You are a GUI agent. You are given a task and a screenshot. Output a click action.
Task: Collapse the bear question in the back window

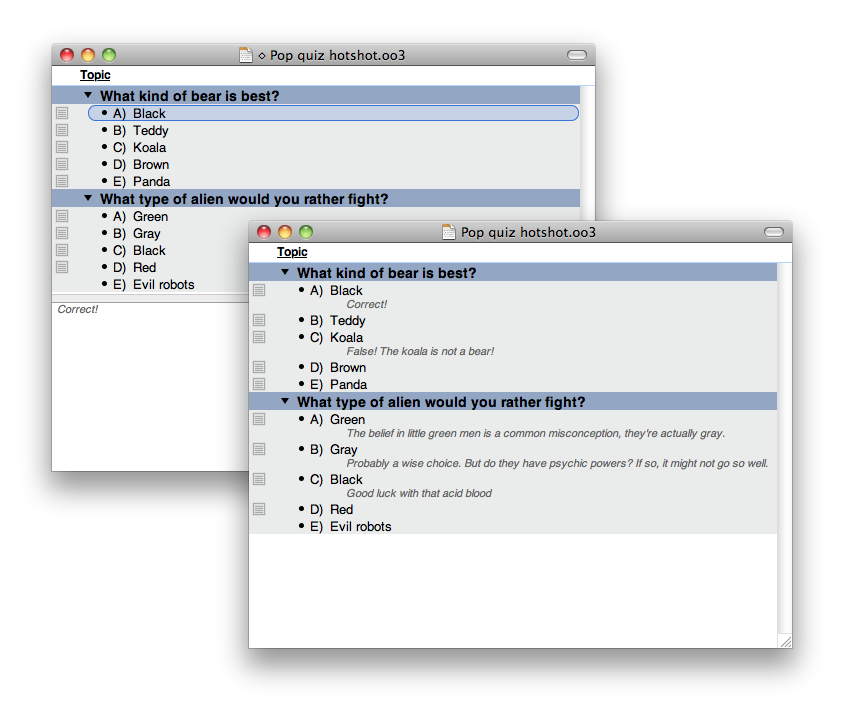pos(88,96)
